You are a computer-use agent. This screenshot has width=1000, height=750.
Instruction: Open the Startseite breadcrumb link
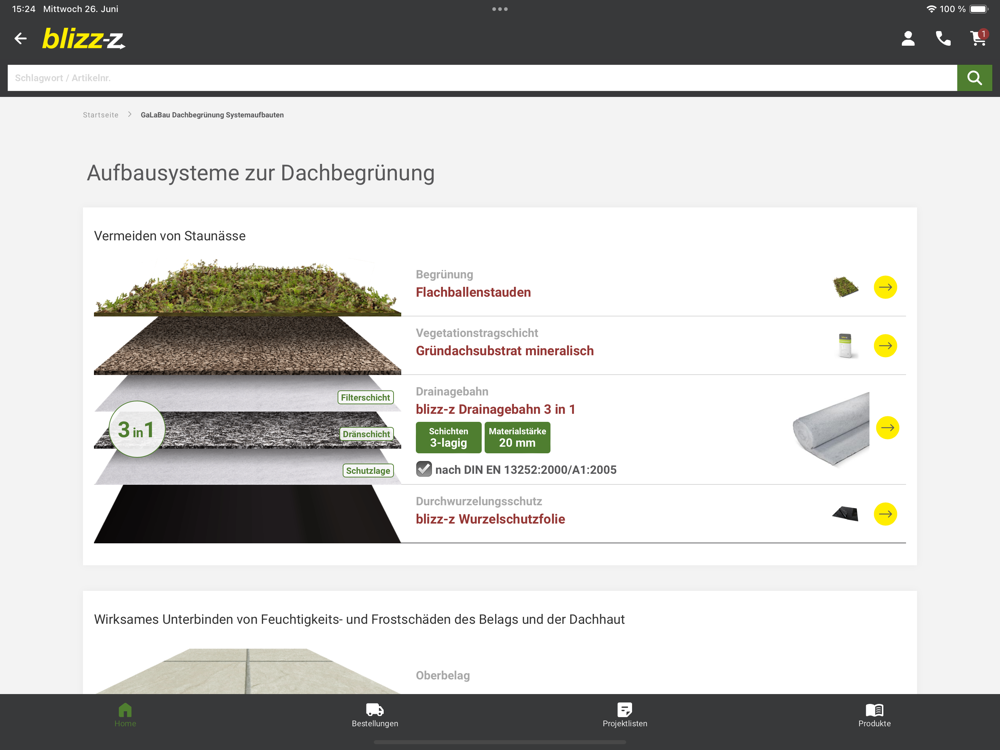tap(100, 115)
